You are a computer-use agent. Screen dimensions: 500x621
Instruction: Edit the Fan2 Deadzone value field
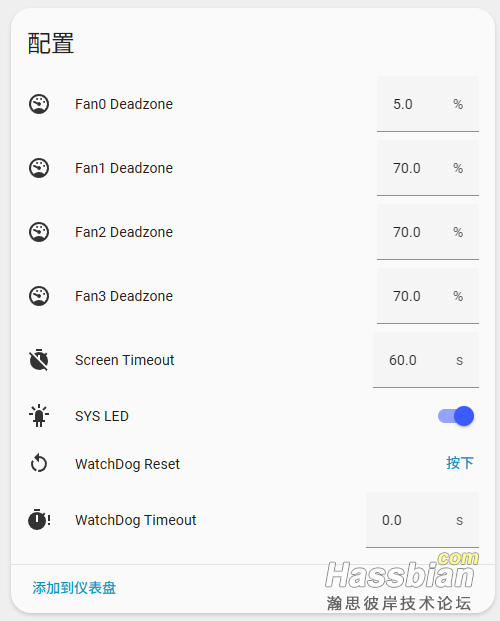click(428, 232)
